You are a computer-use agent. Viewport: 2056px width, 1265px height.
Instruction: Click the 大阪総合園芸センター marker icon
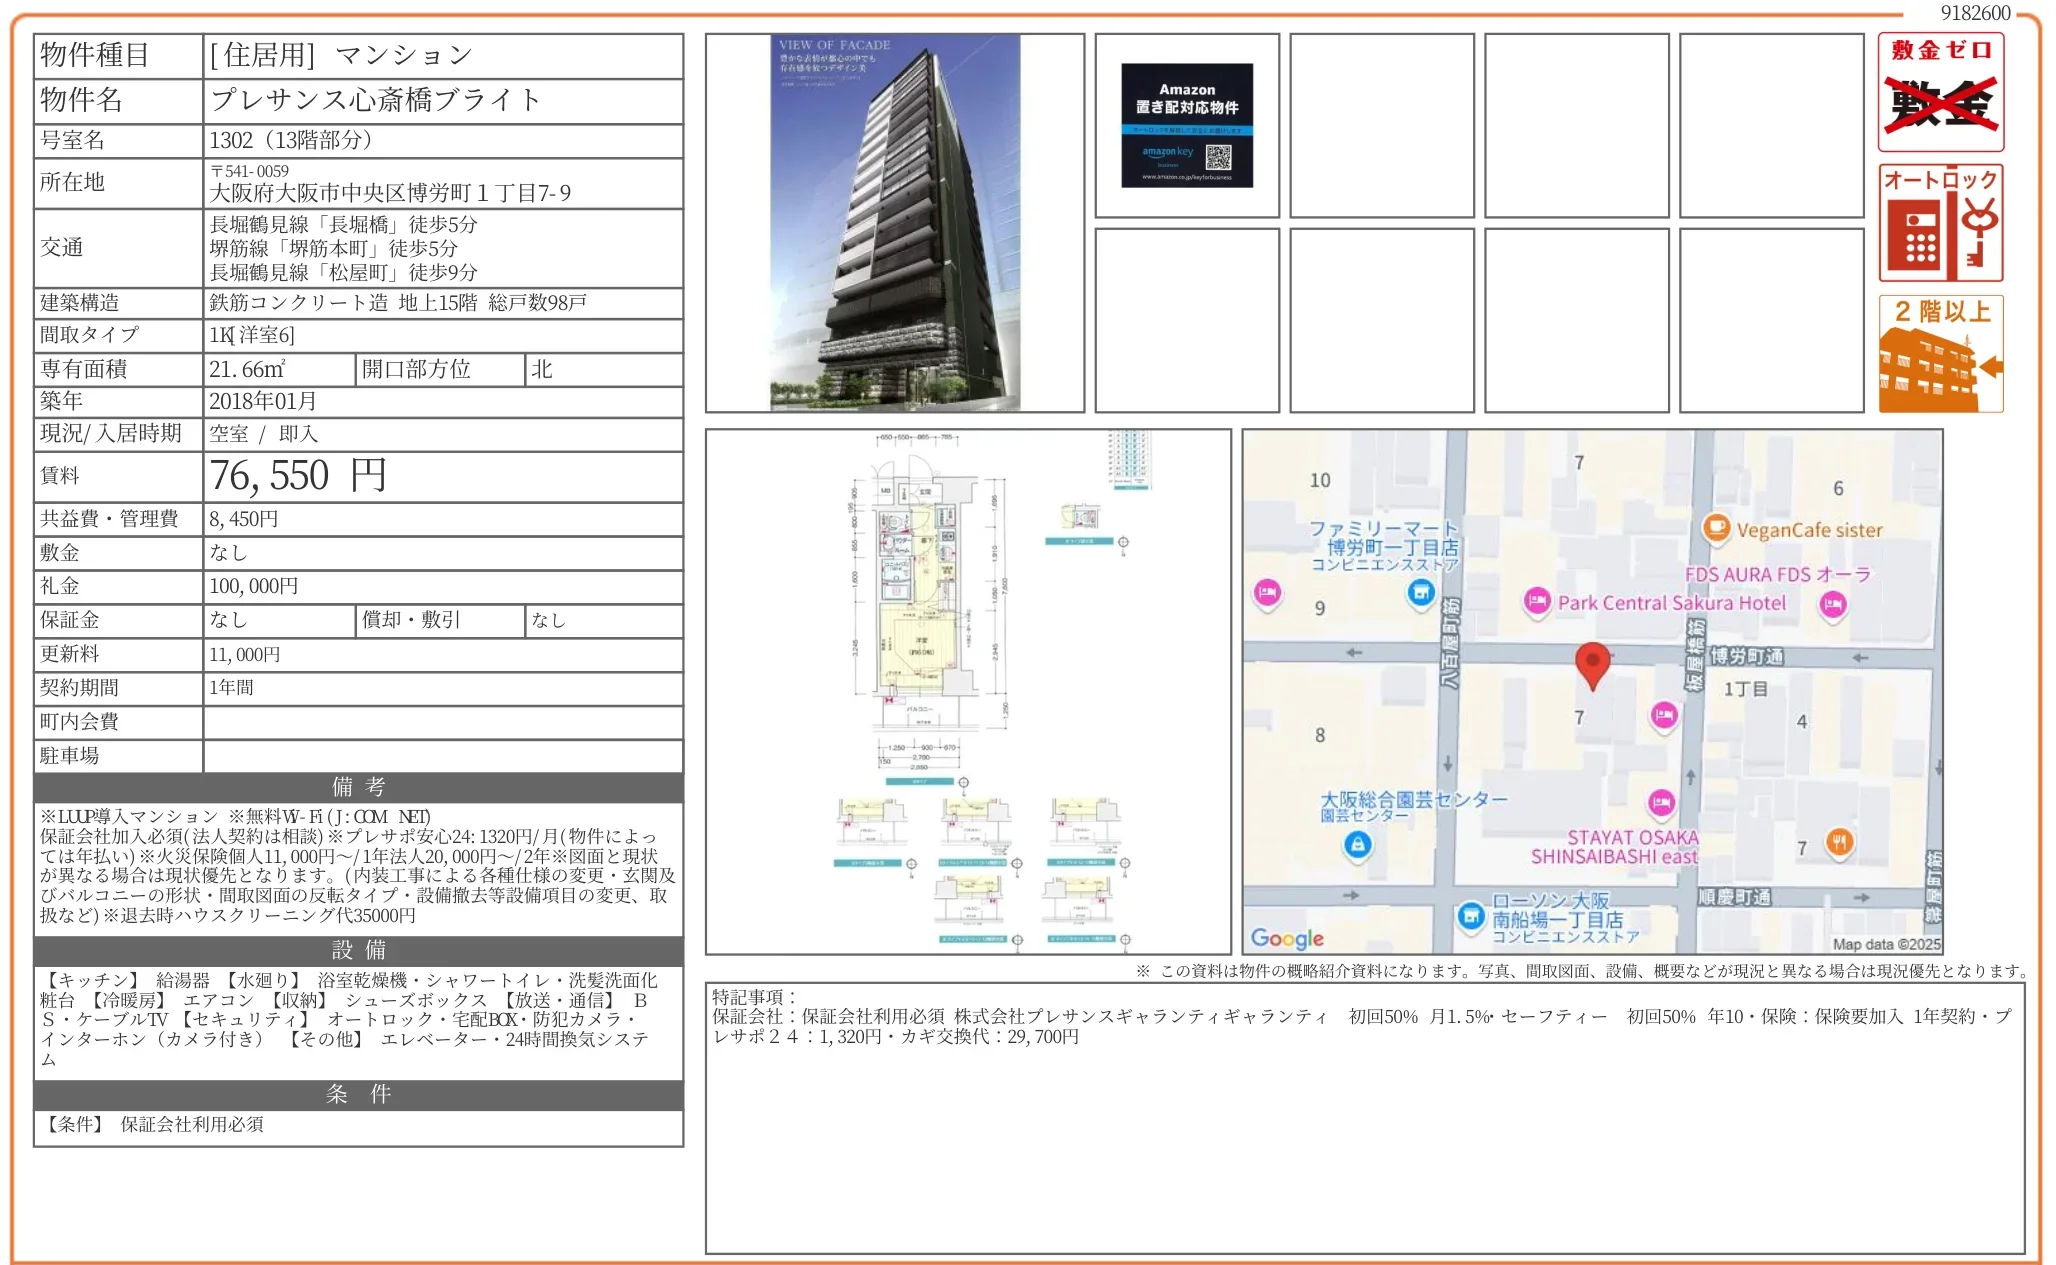tap(1357, 845)
